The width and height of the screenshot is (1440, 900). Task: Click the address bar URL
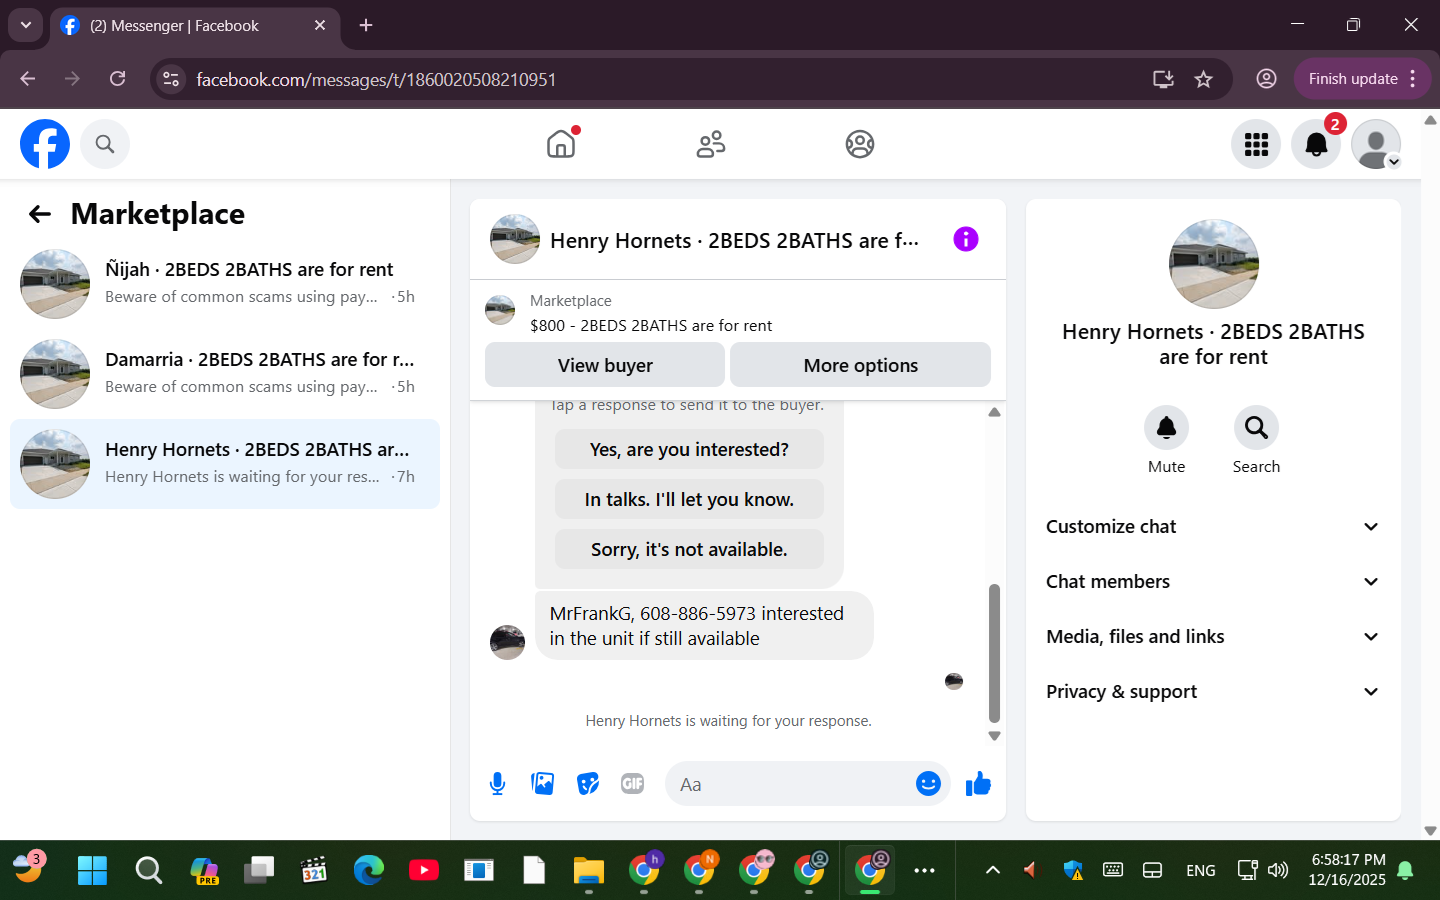click(x=376, y=79)
